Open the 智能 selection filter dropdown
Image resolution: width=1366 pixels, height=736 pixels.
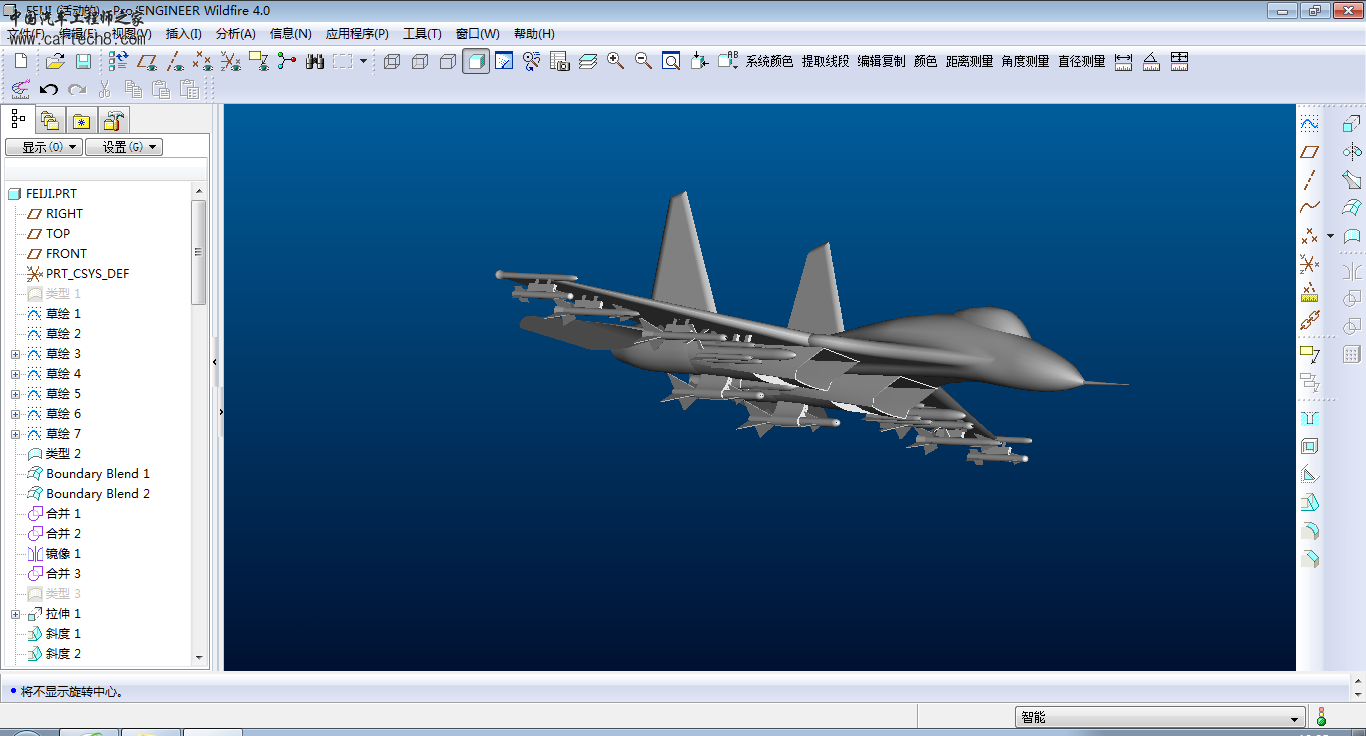click(x=1160, y=717)
